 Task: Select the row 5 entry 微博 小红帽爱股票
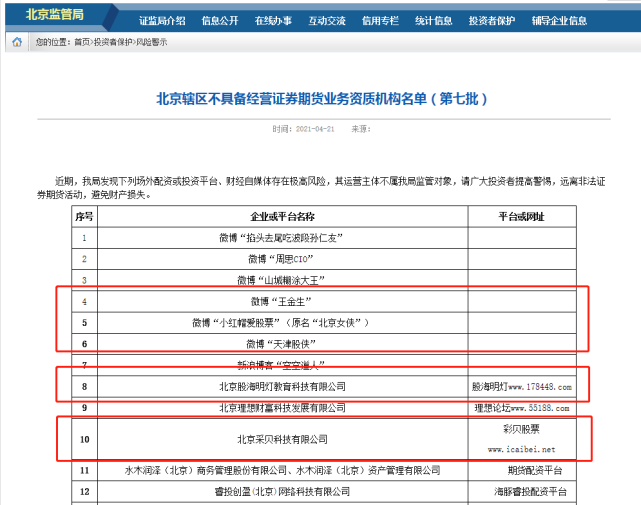281,323
